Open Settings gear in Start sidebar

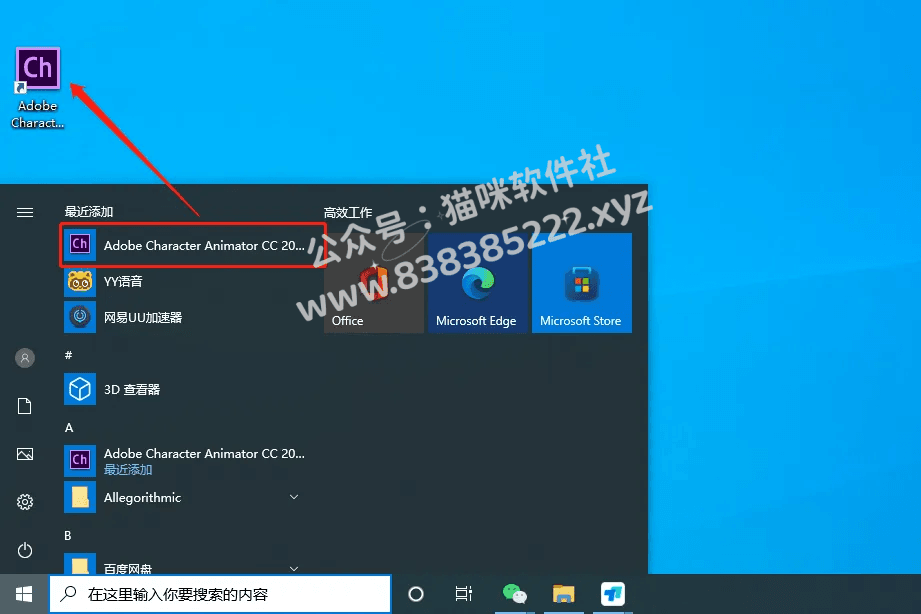coord(25,502)
